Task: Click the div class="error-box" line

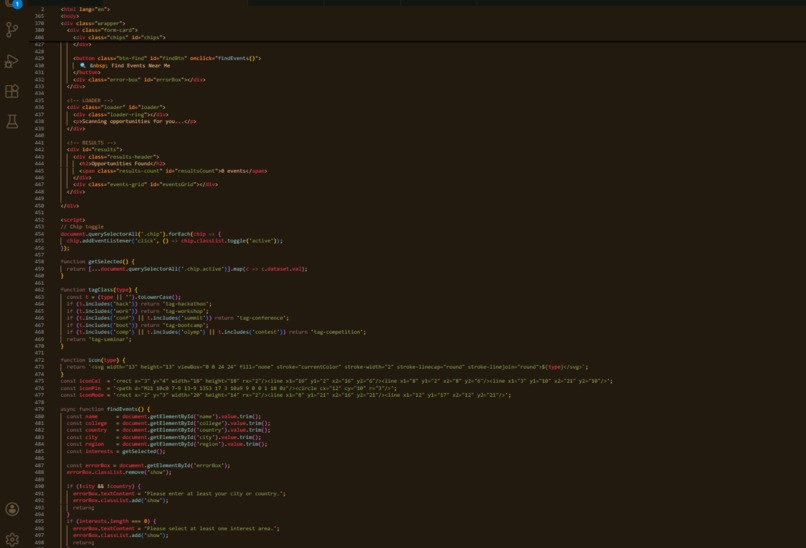Action: click(139, 80)
